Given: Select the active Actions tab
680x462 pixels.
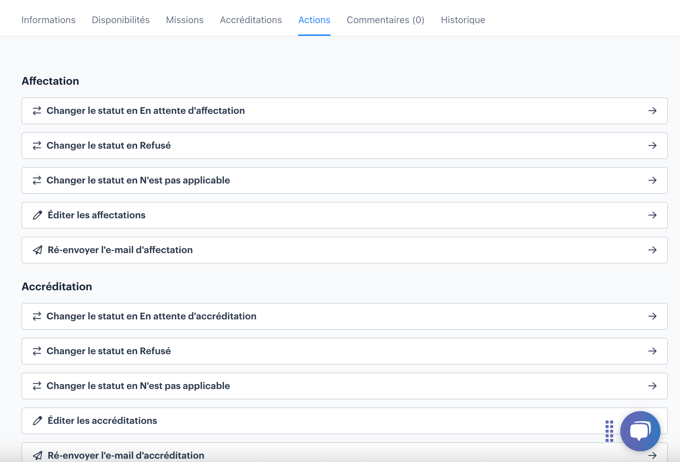Looking at the screenshot, I should click(314, 20).
